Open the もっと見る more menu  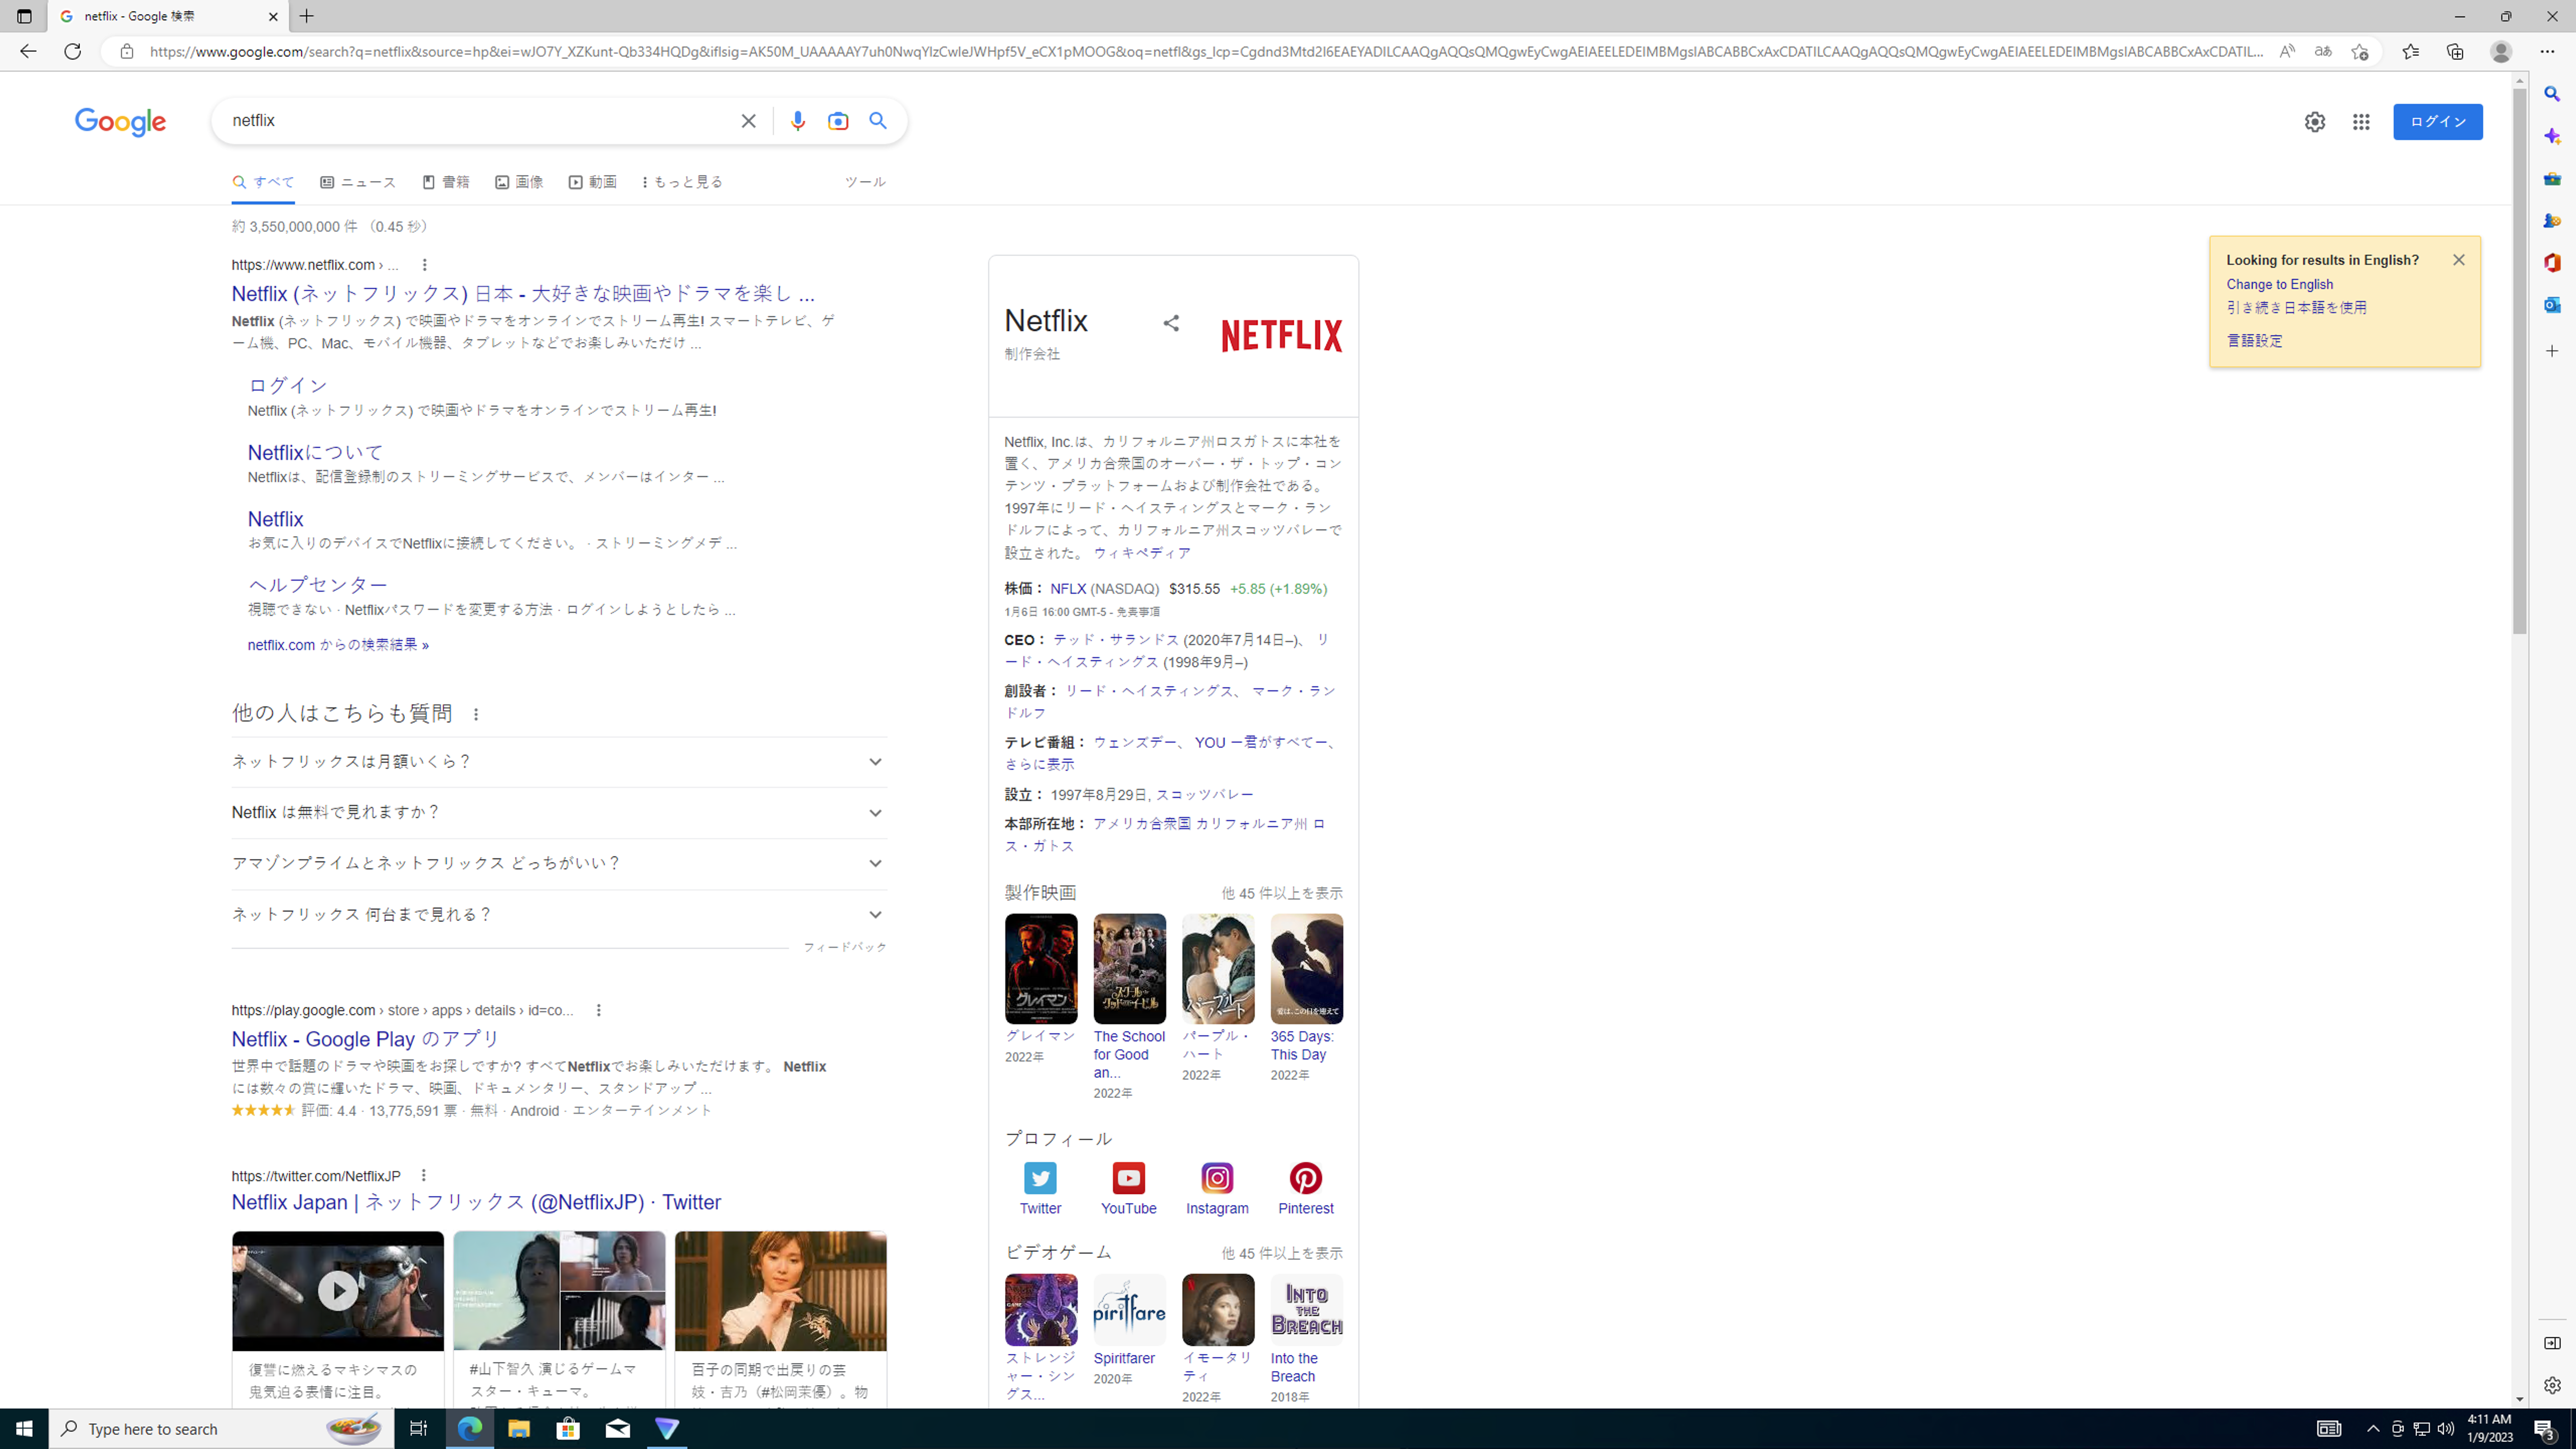coord(682,182)
